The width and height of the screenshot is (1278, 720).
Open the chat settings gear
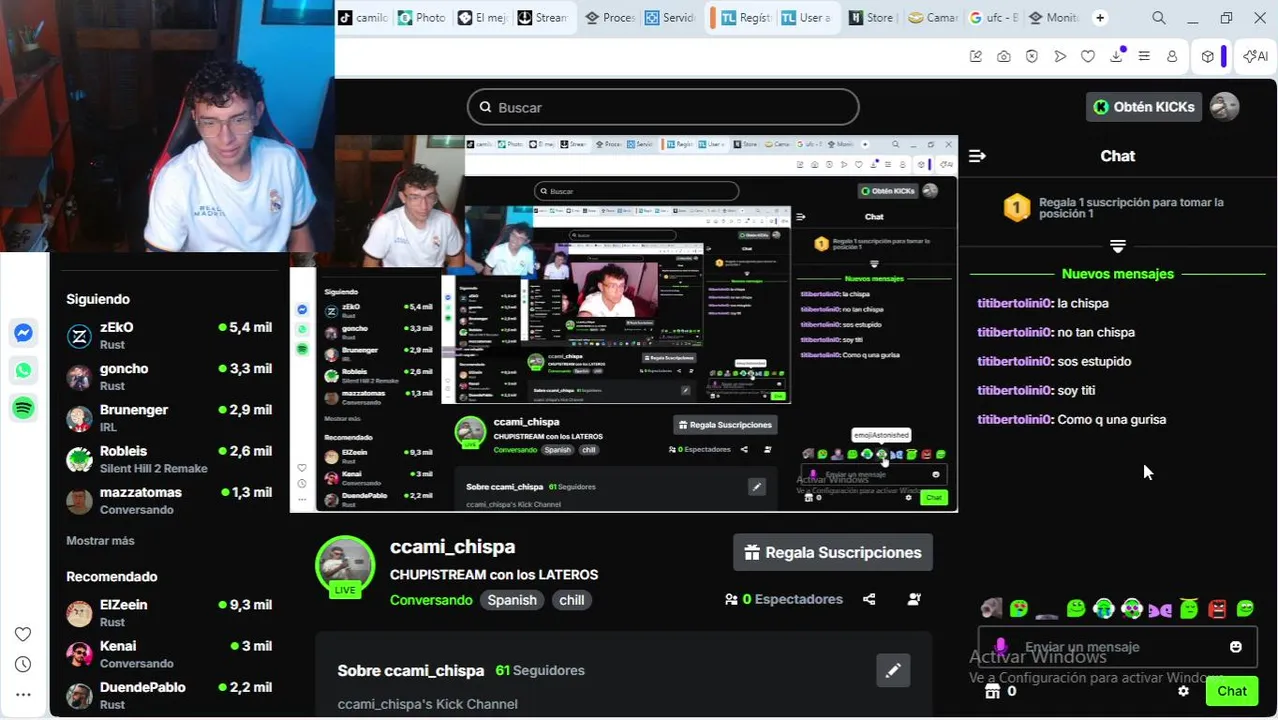click(x=1184, y=691)
